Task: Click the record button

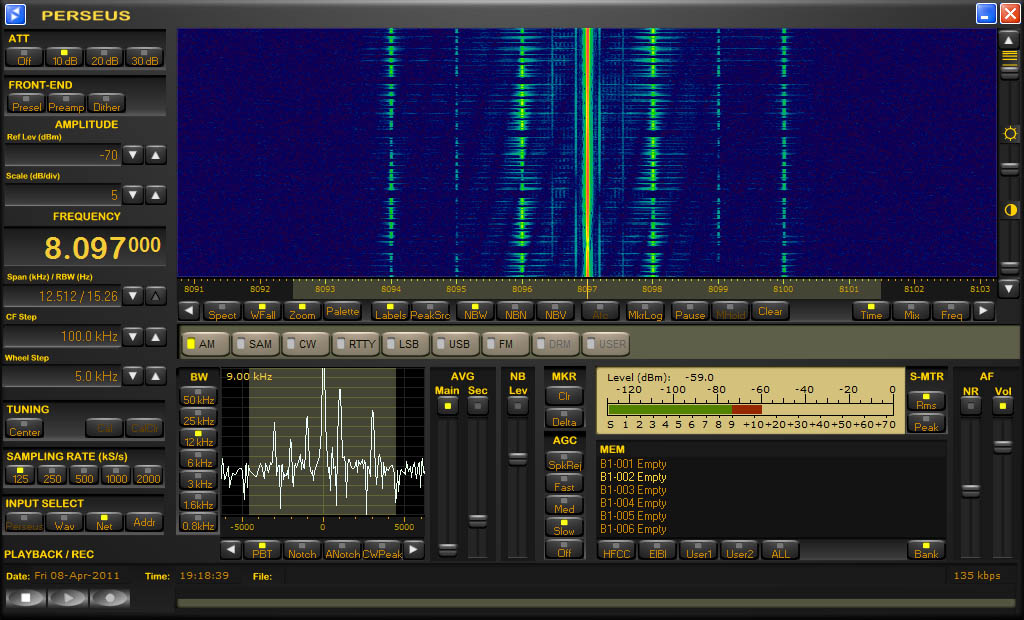Action: point(110,597)
